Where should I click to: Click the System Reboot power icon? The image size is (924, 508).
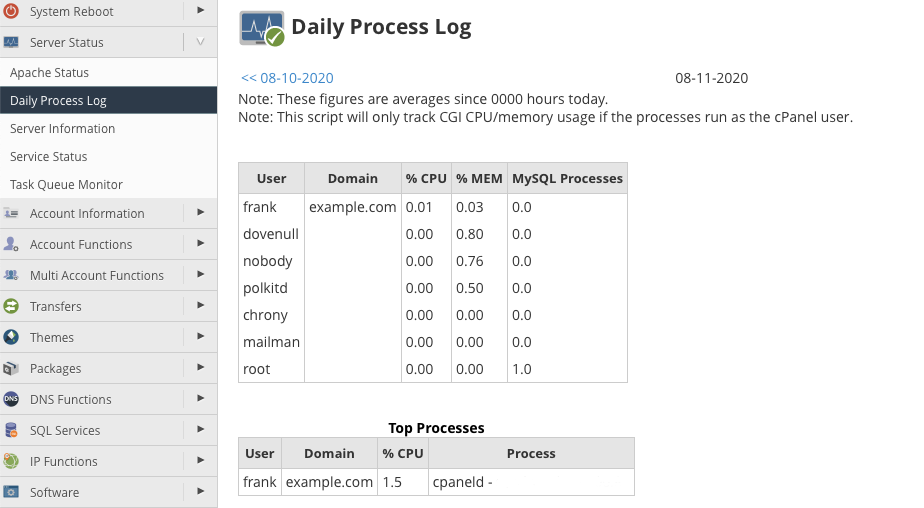11,12
